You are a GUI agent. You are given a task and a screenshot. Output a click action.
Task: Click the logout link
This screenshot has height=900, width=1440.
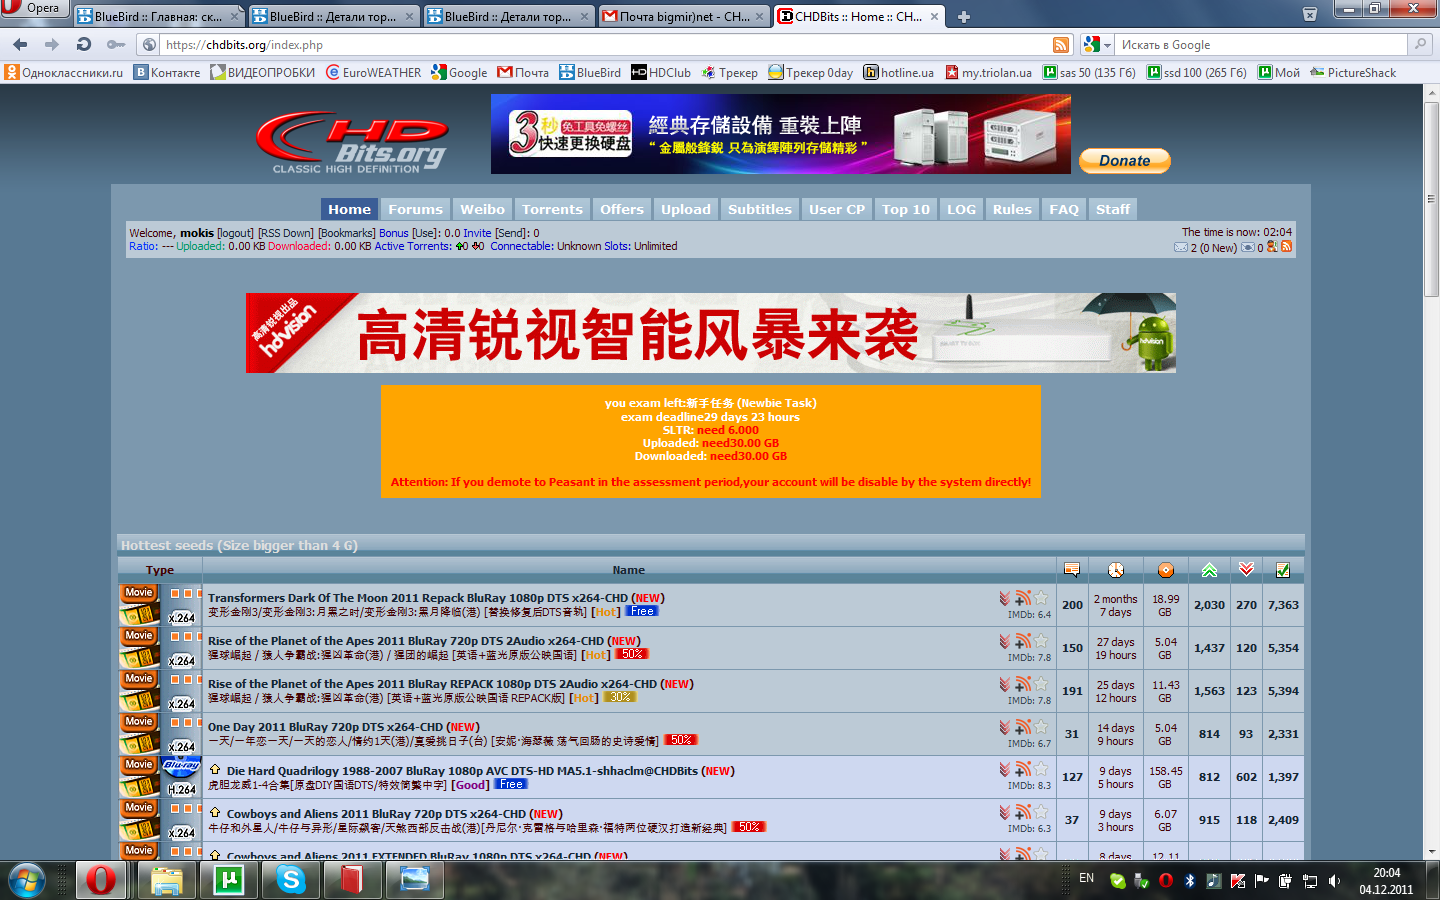[x=236, y=233]
